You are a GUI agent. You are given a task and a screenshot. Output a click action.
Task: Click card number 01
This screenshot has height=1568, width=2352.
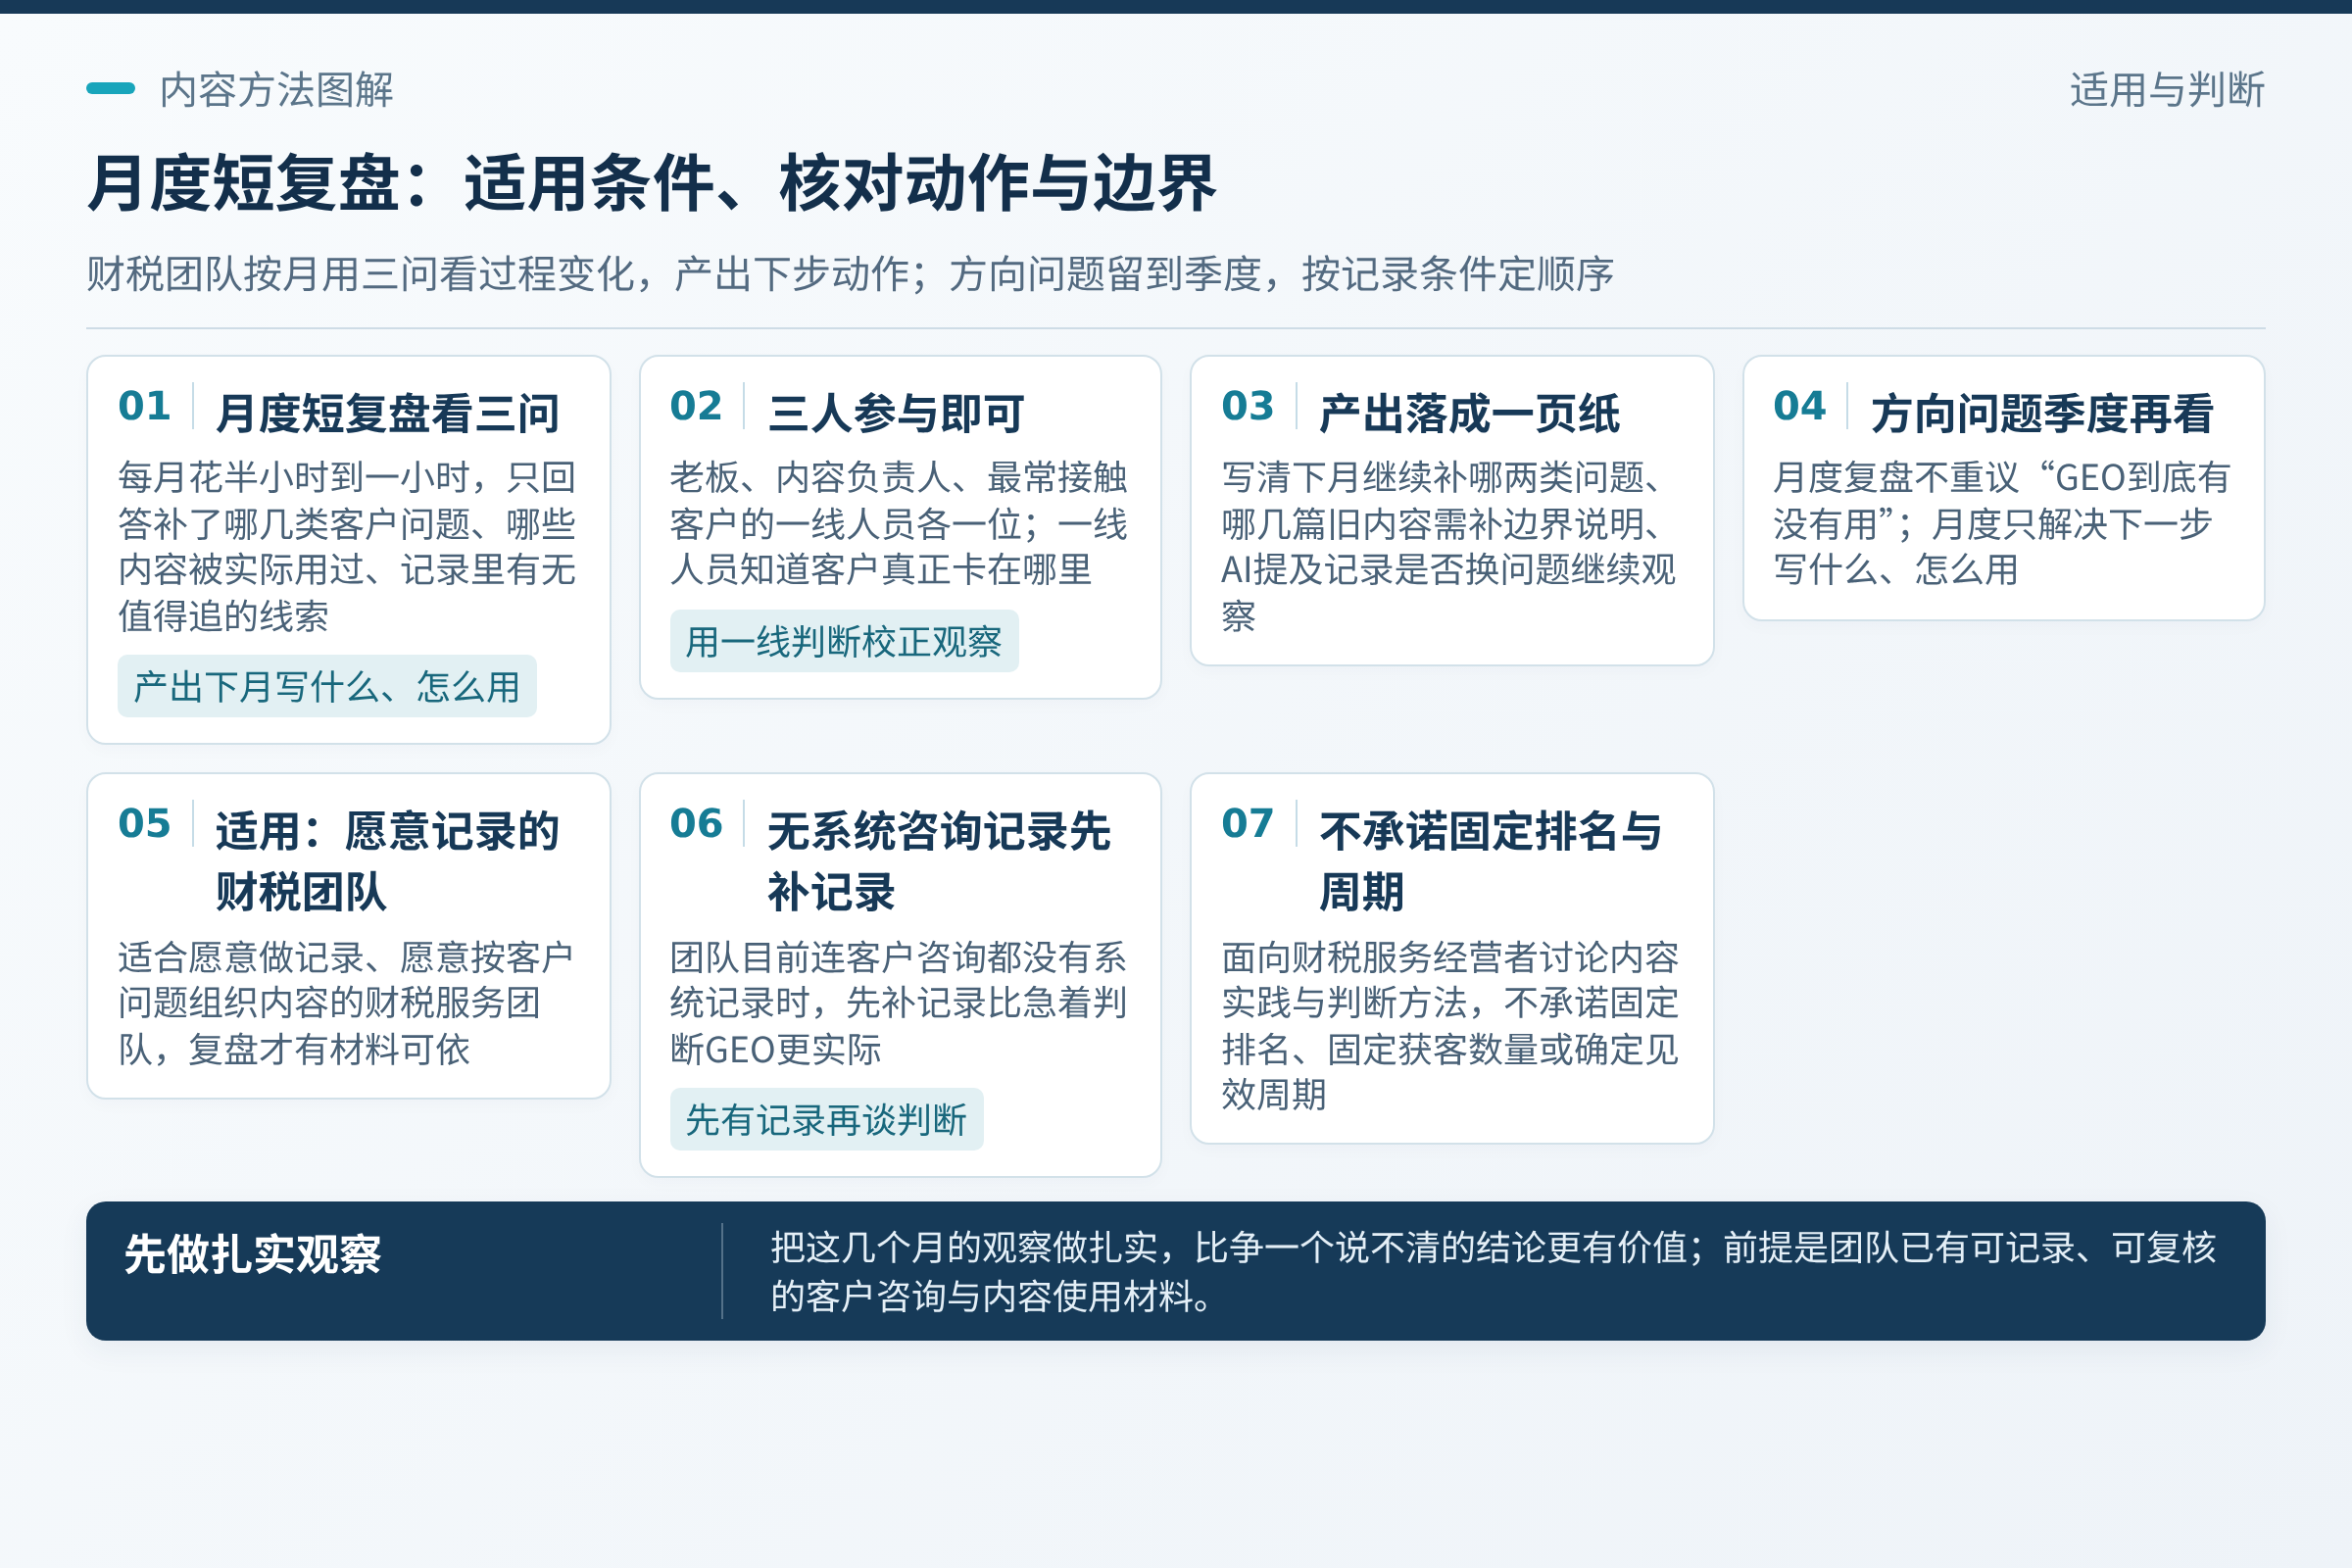[144, 406]
